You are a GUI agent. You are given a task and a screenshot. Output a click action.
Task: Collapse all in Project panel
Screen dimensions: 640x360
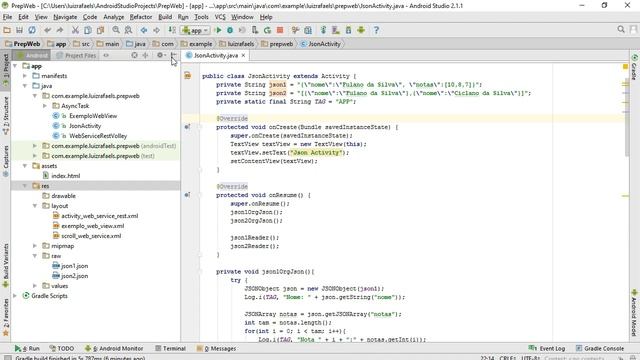(x=145, y=55)
